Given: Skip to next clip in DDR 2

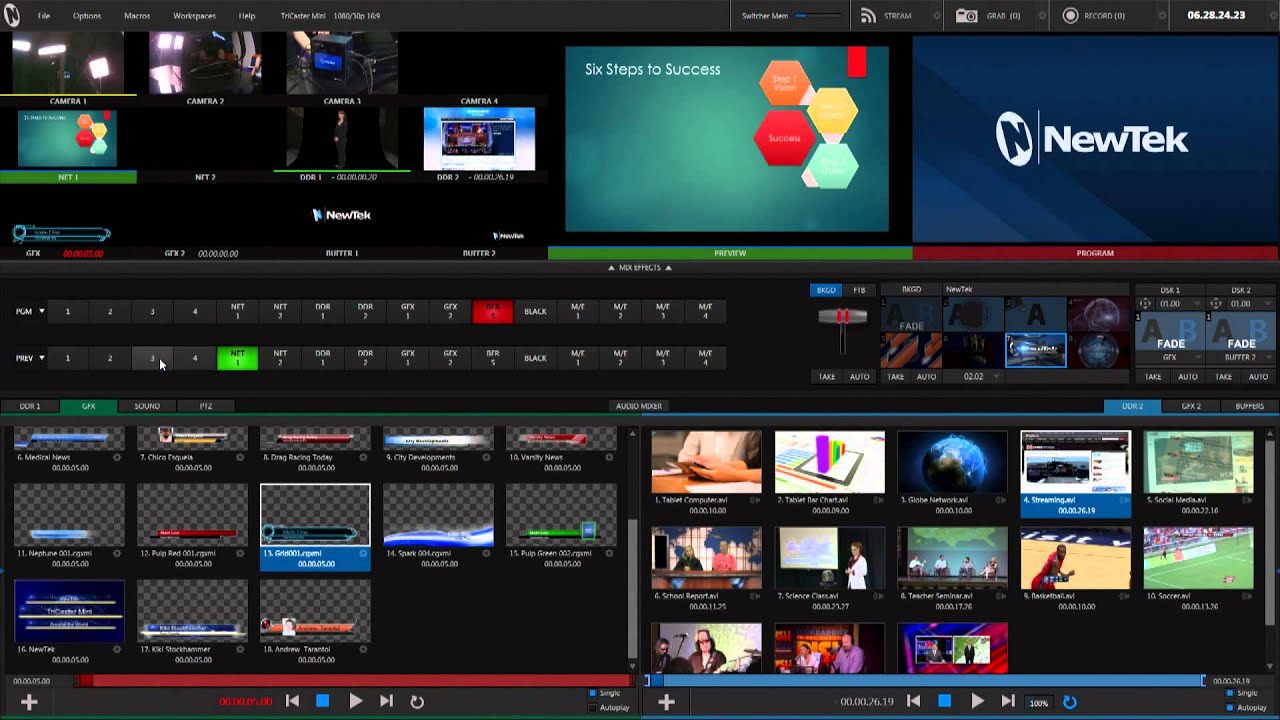Looking at the screenshot, I should (1008, 701).
